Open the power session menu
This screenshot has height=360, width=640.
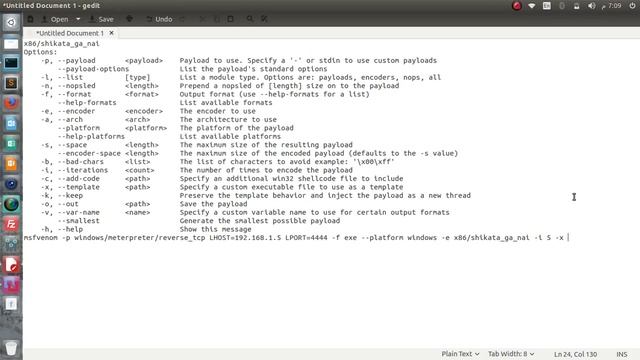(631, 6)
